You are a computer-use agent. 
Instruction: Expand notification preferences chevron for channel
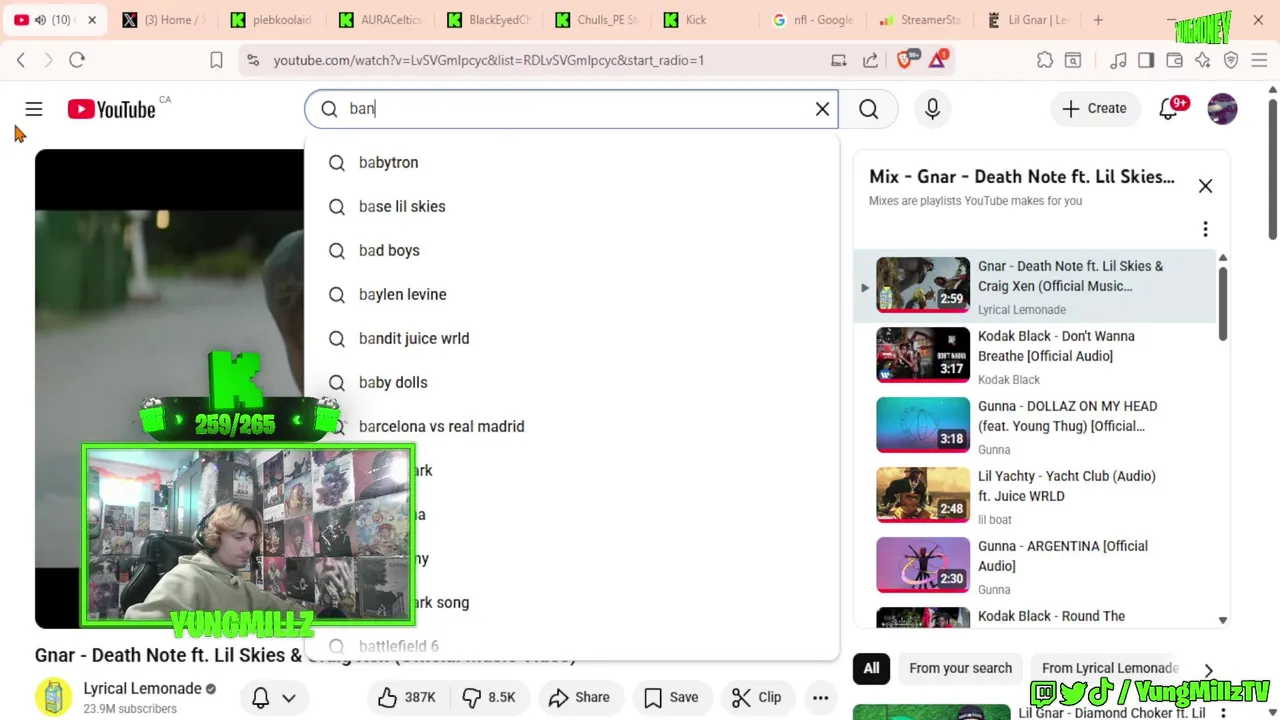pos(289,698)
